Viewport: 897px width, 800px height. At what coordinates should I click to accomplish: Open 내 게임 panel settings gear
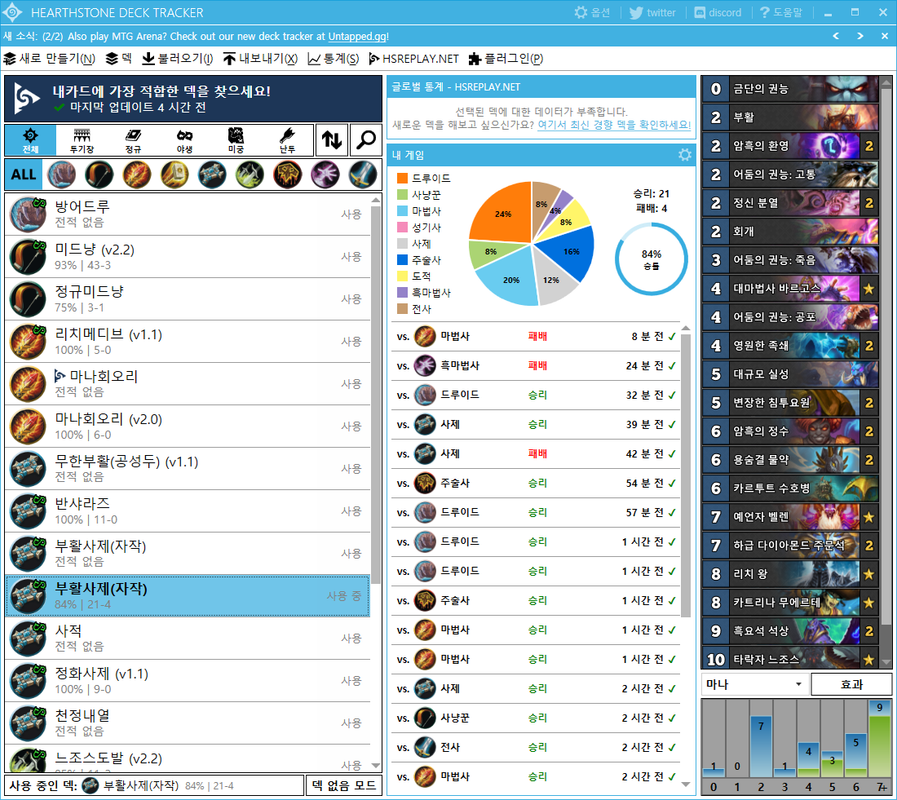point(684,155)
